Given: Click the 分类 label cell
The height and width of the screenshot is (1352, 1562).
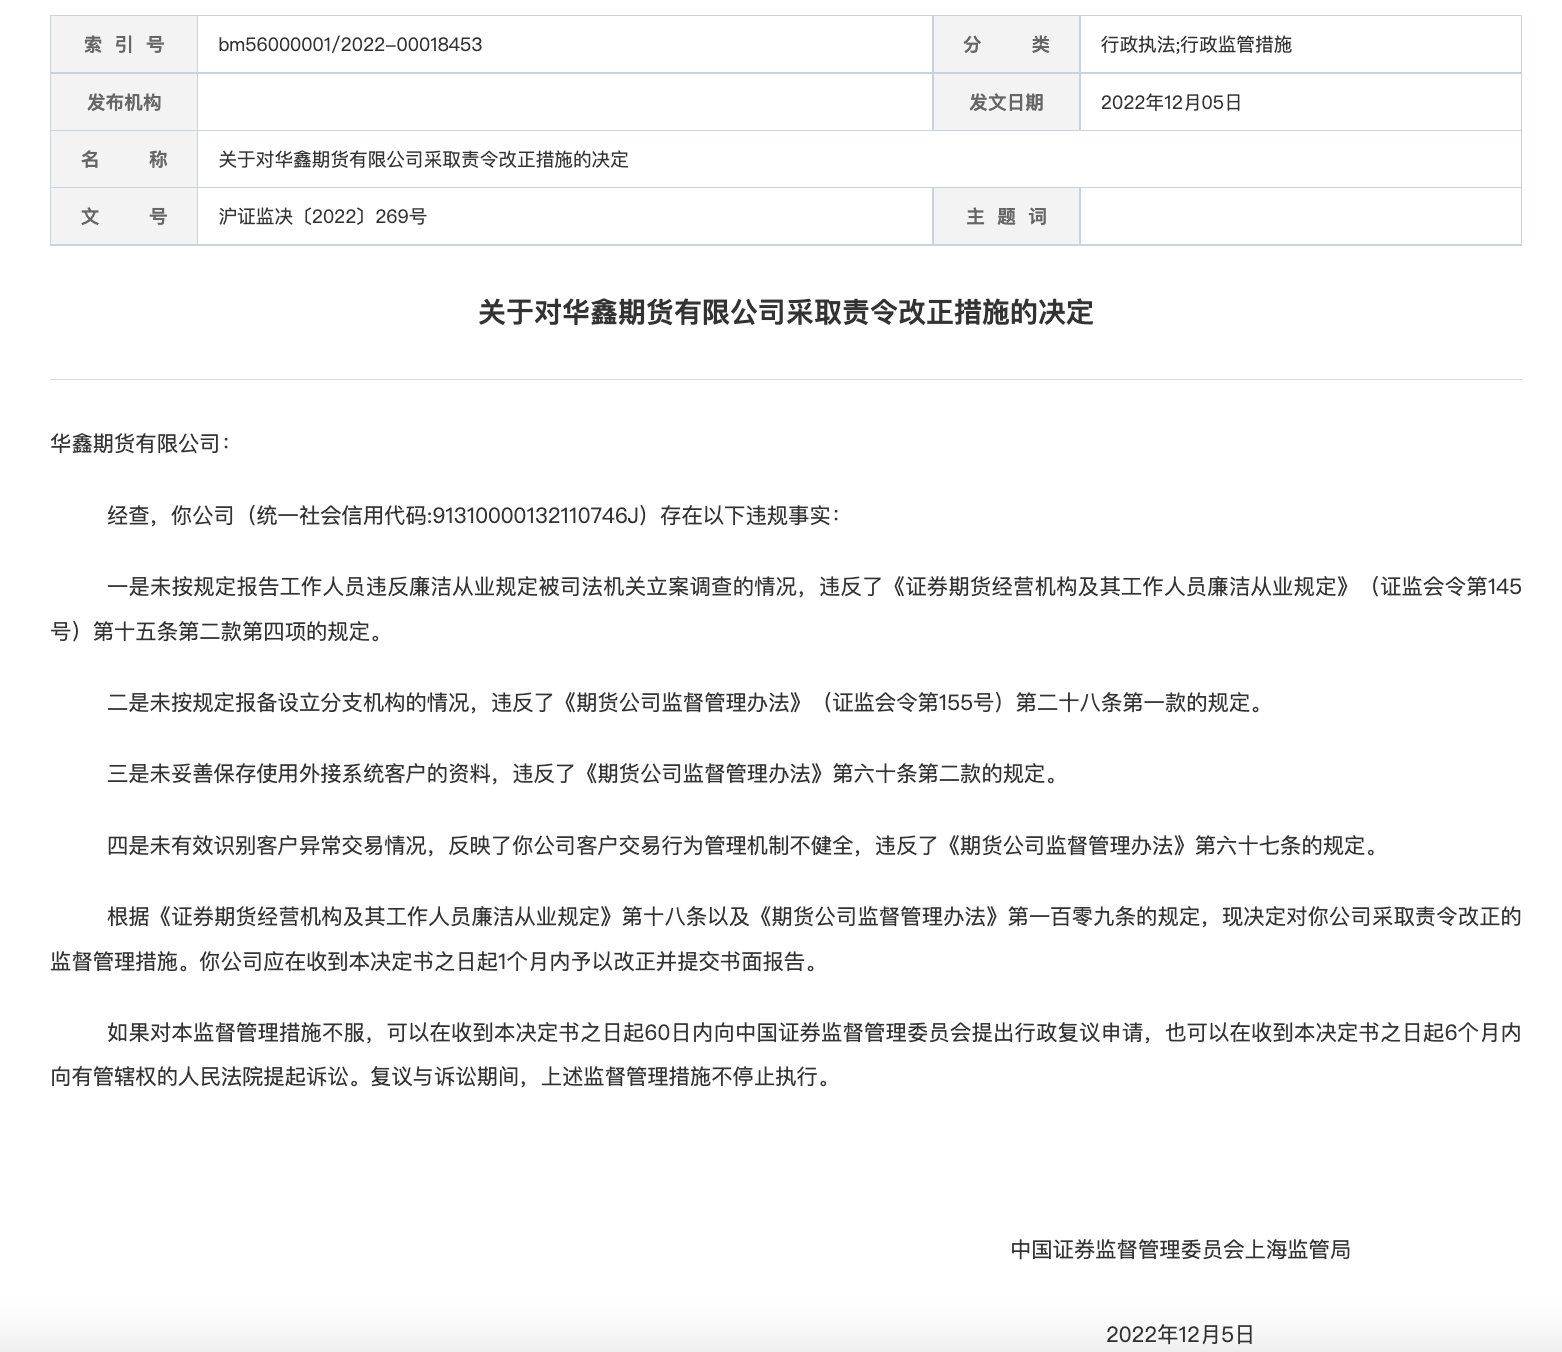Looking at the screenshot, I should click(1005, 44).
